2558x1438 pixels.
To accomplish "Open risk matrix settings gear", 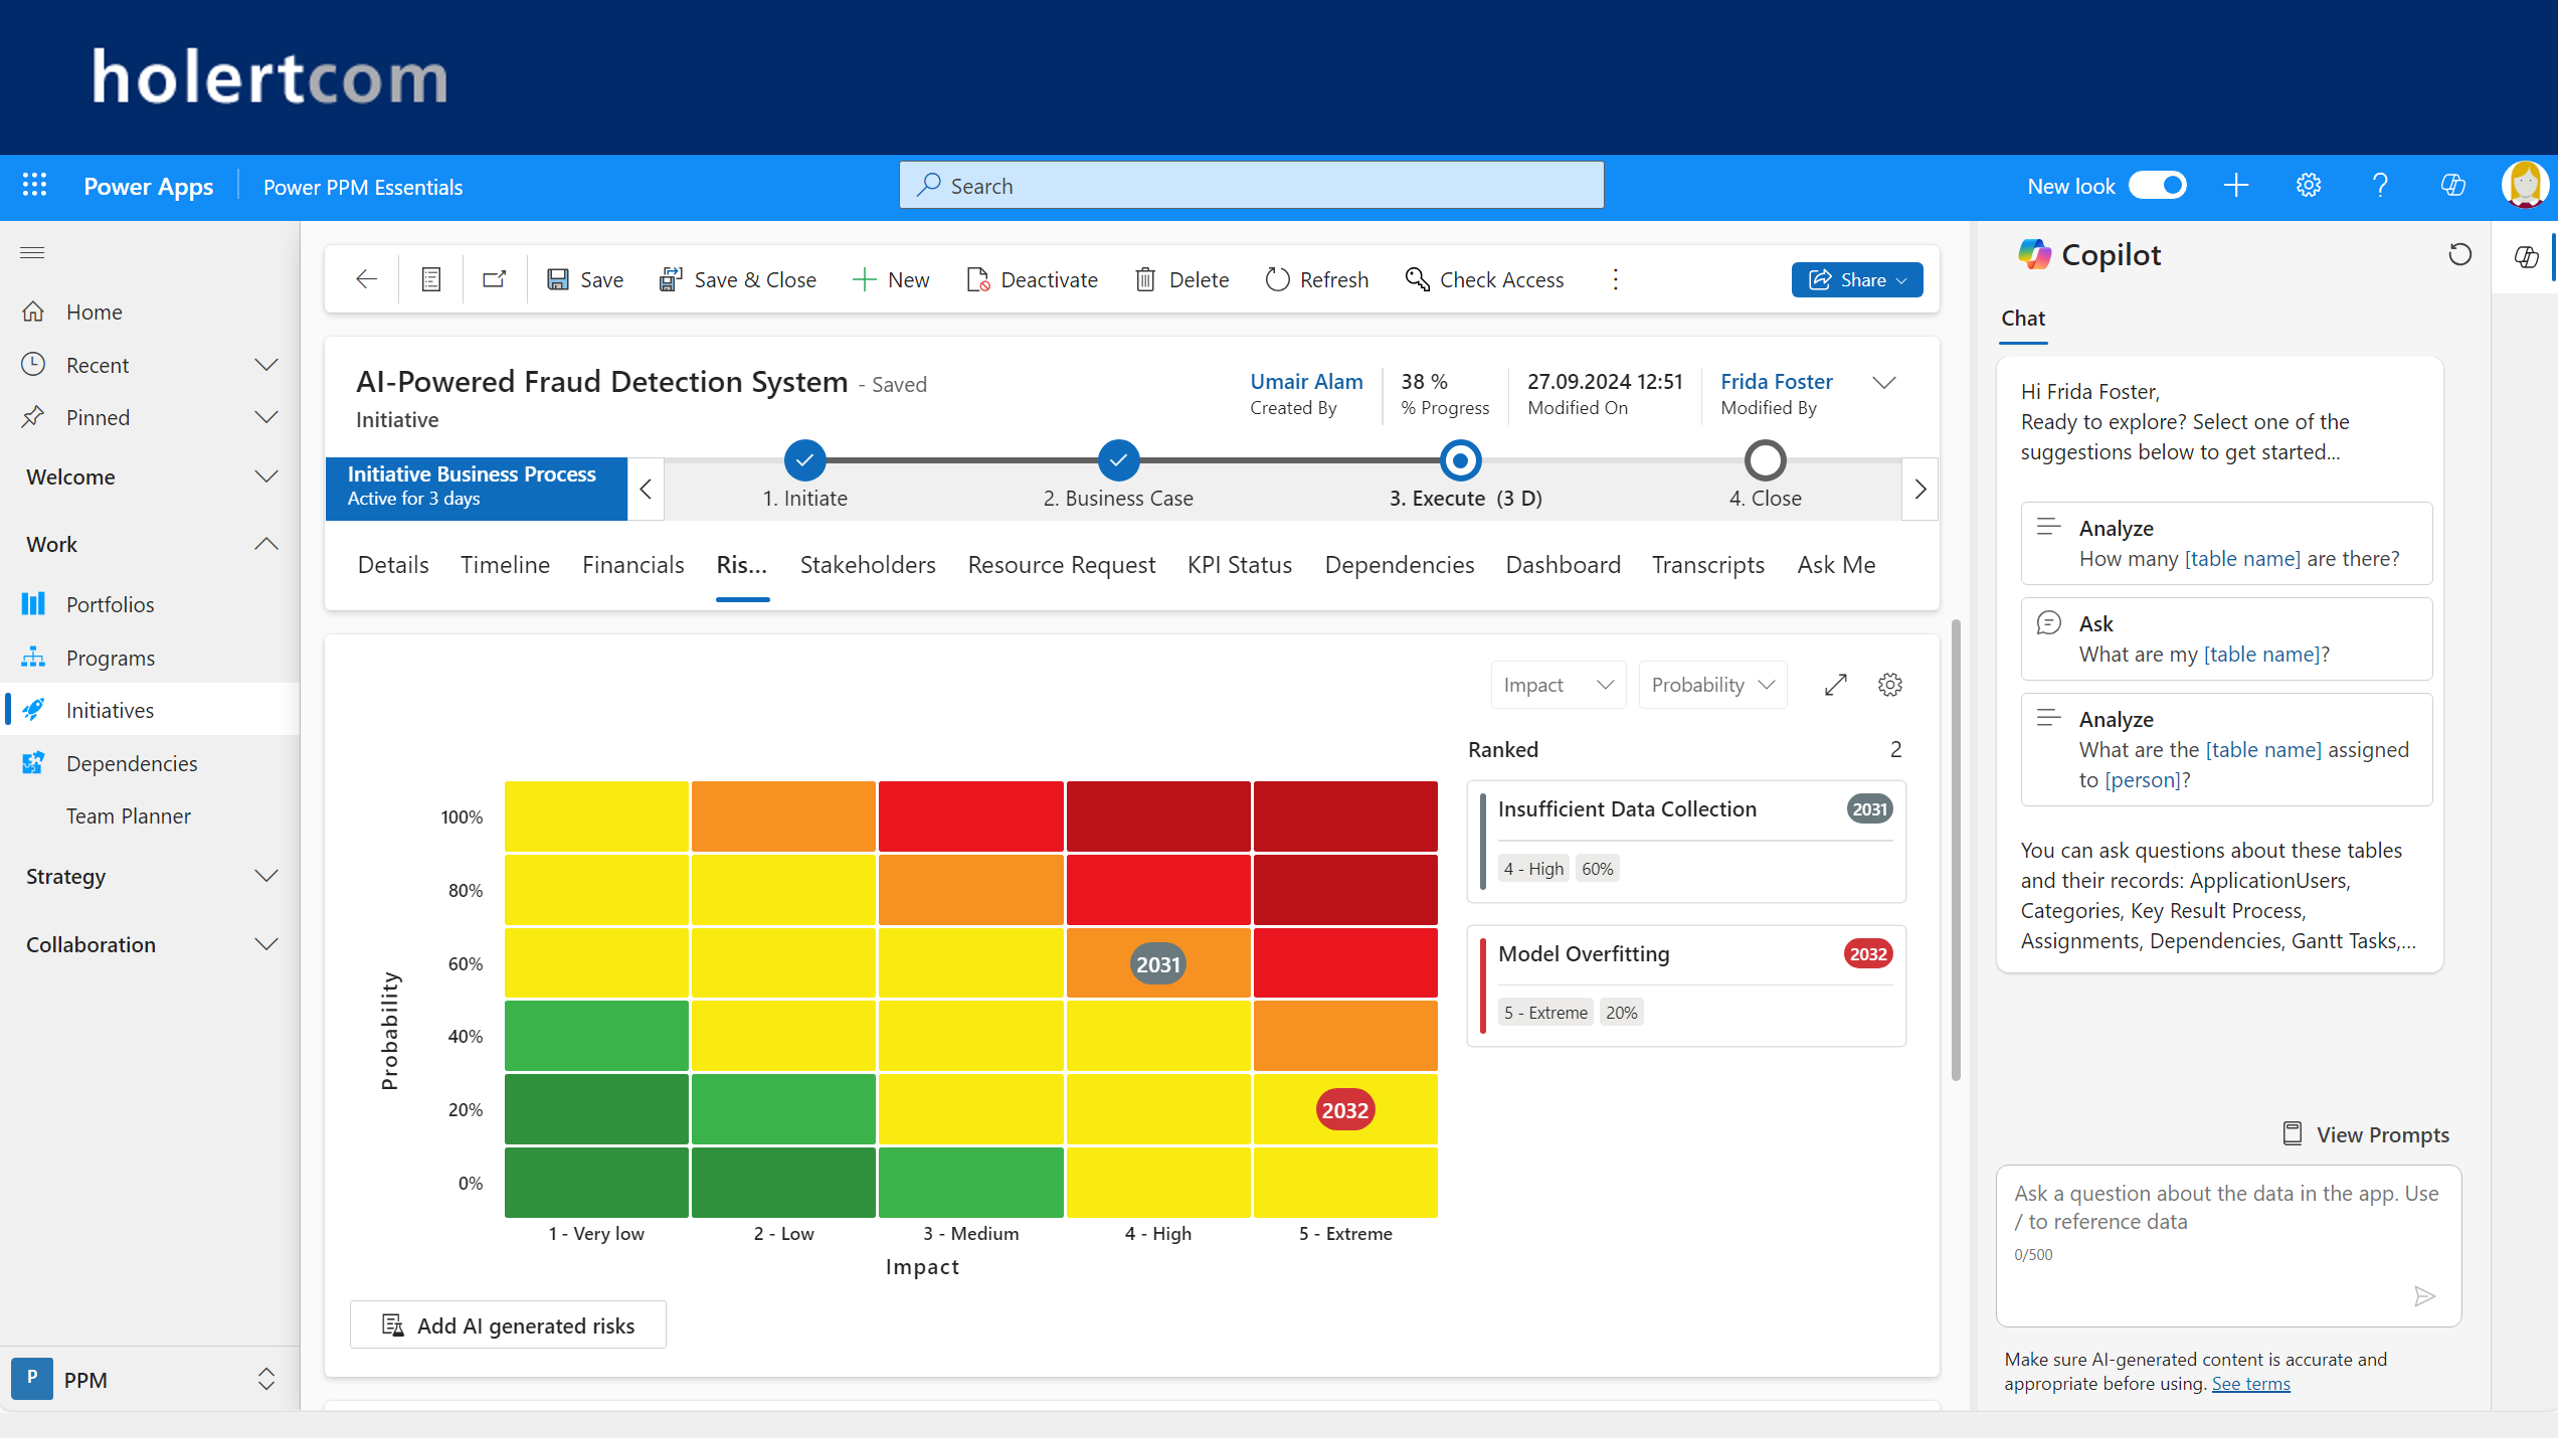I will pos(1889,685).
